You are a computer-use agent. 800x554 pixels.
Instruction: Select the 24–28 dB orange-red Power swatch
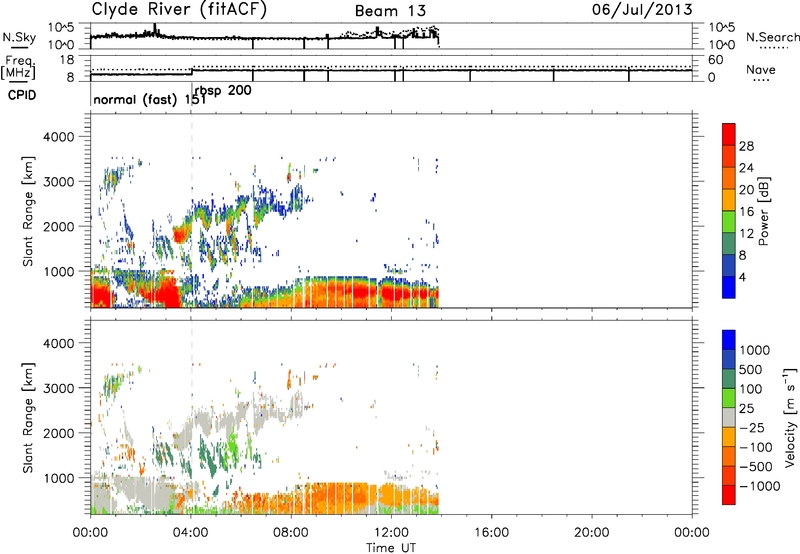[729, 156]
